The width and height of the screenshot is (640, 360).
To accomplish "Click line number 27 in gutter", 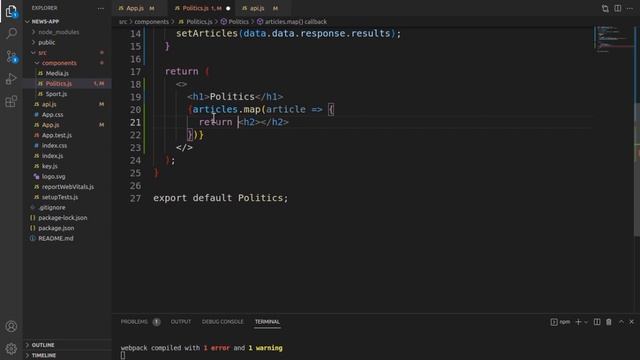I will pyautogui.click(x=135, y=198).
